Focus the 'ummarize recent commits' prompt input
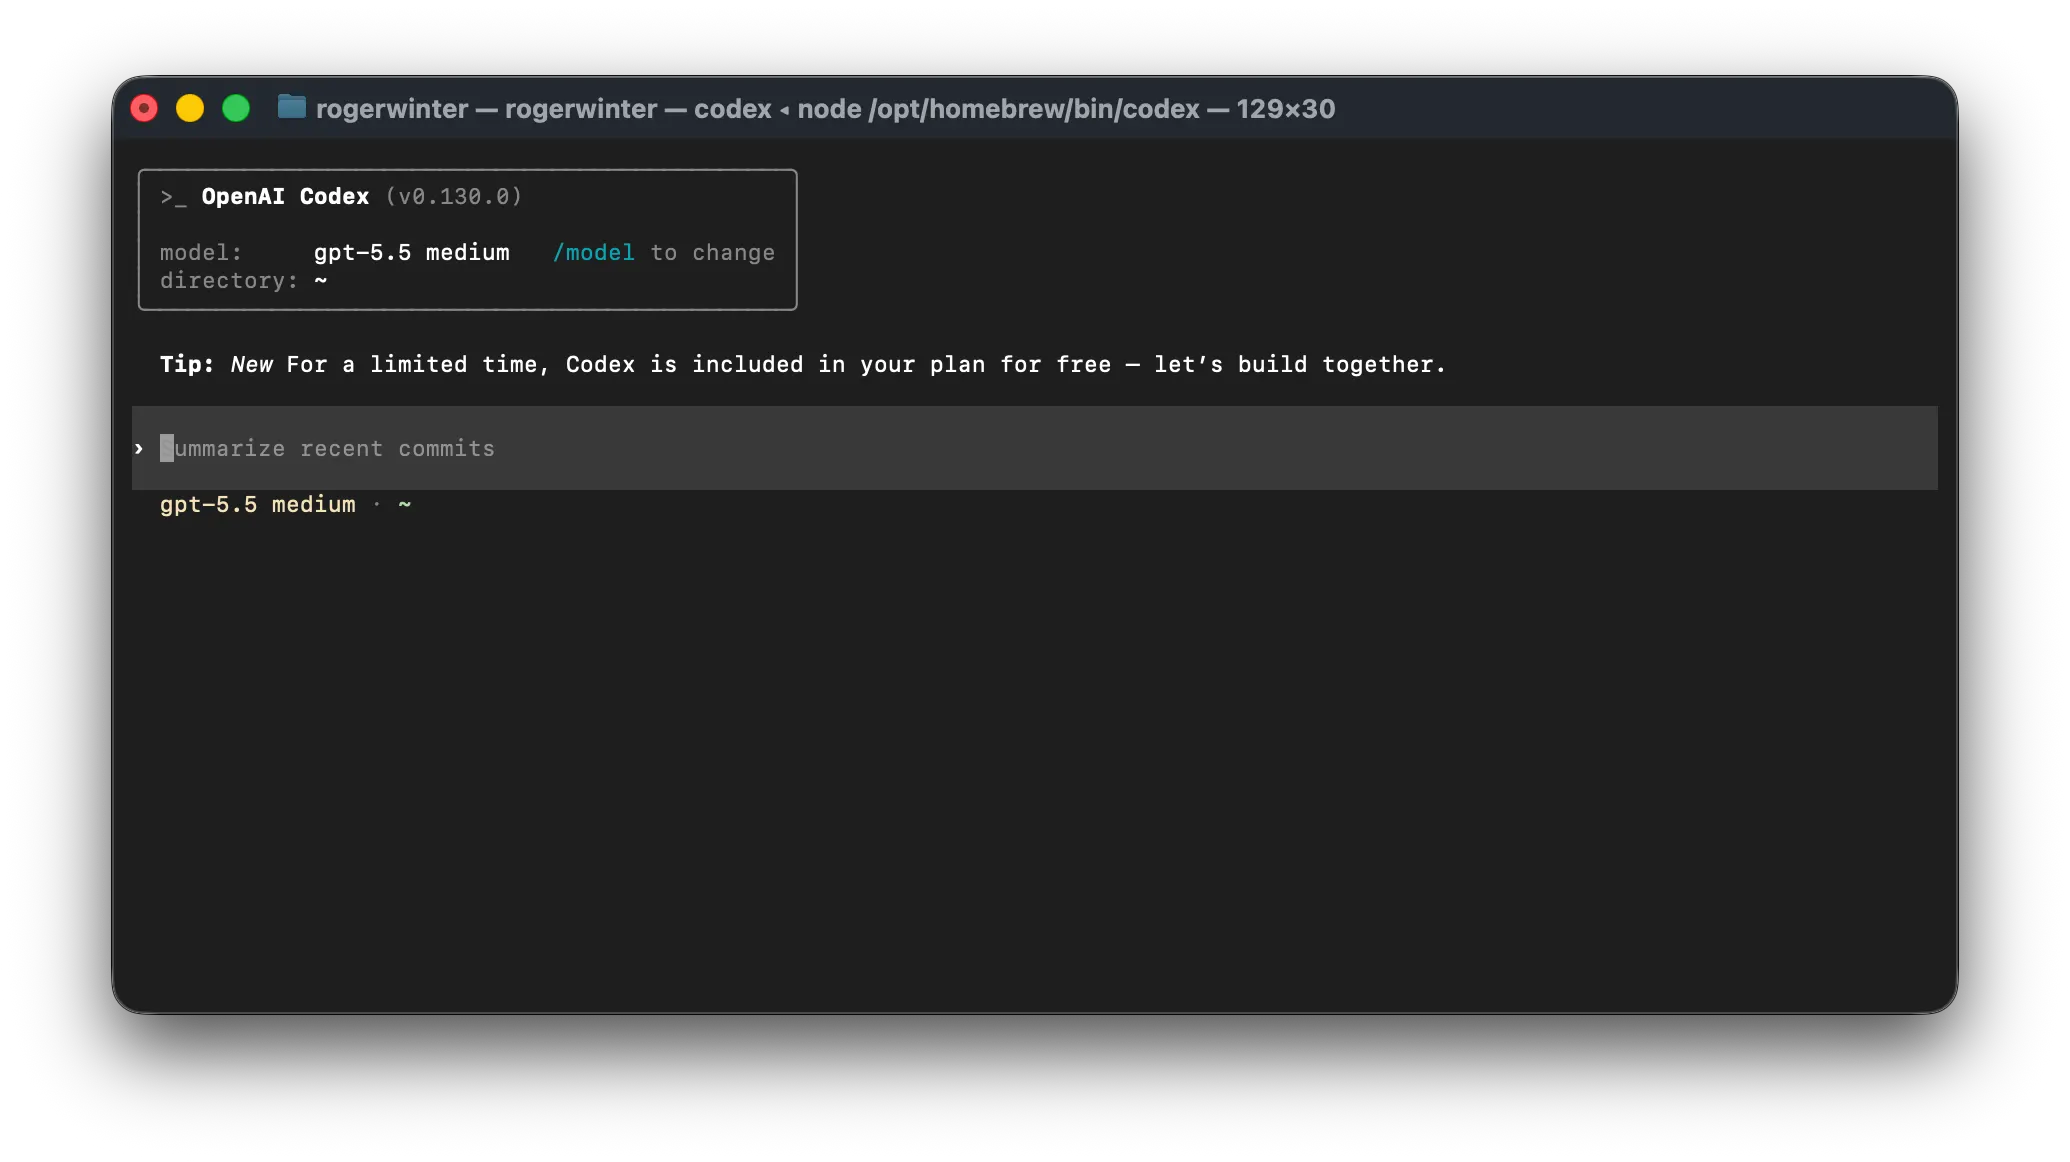2070x1162 pixels. click(1034, 448)
